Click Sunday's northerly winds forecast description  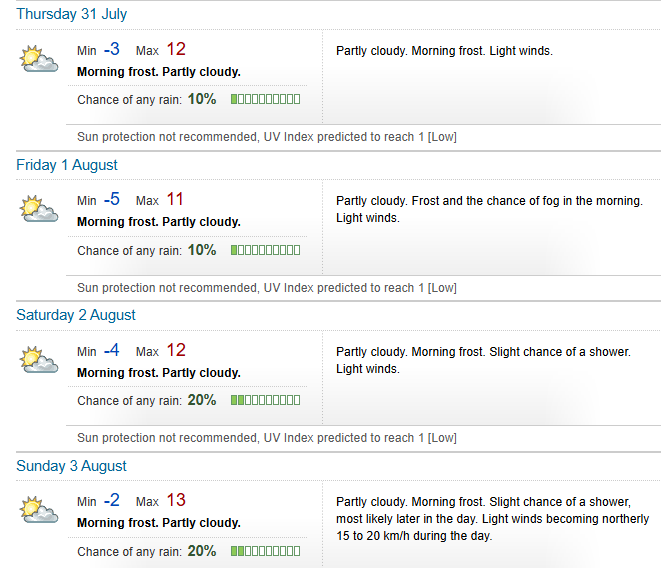(x=492, y=519)
